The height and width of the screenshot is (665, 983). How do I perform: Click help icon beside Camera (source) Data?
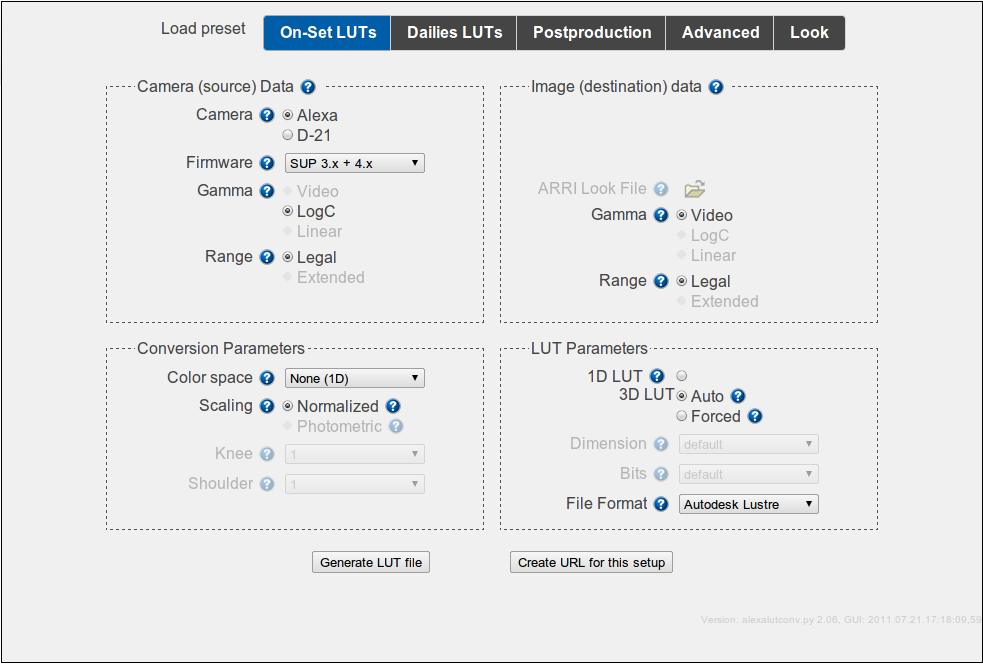308,87
